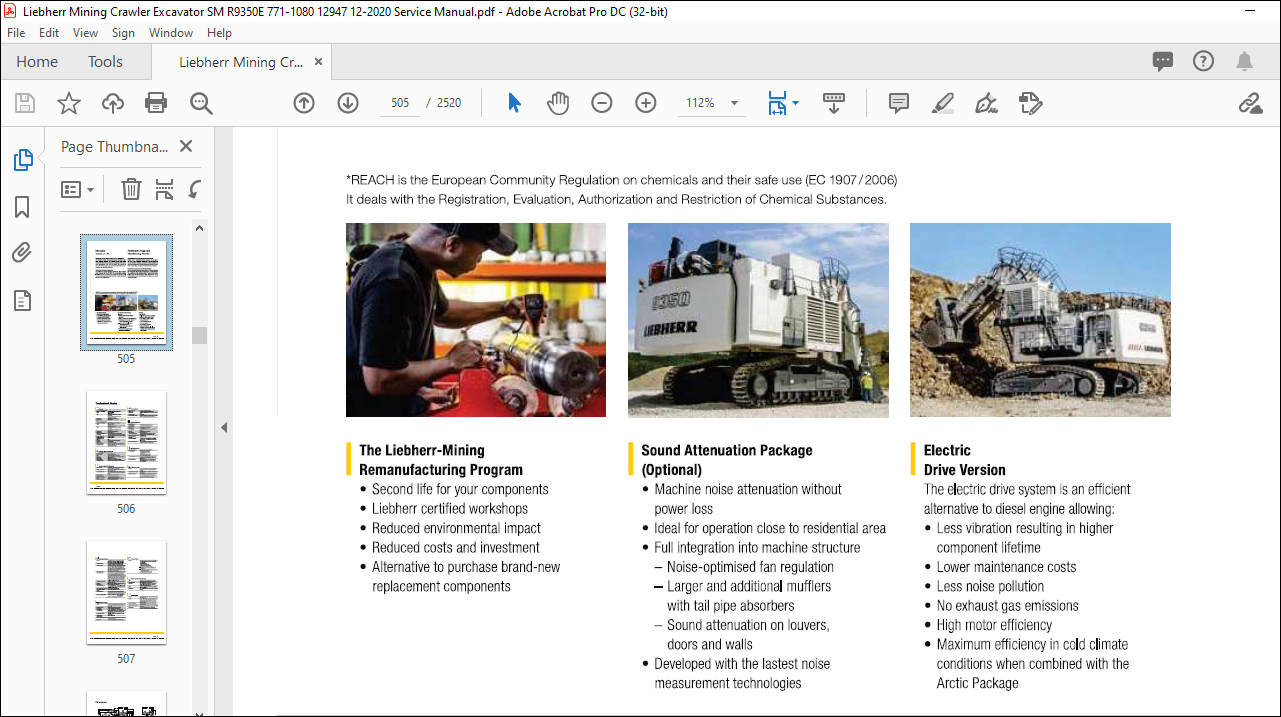Click the upload to cloud icon
The image size is (1281, 717).
(113, 103)
